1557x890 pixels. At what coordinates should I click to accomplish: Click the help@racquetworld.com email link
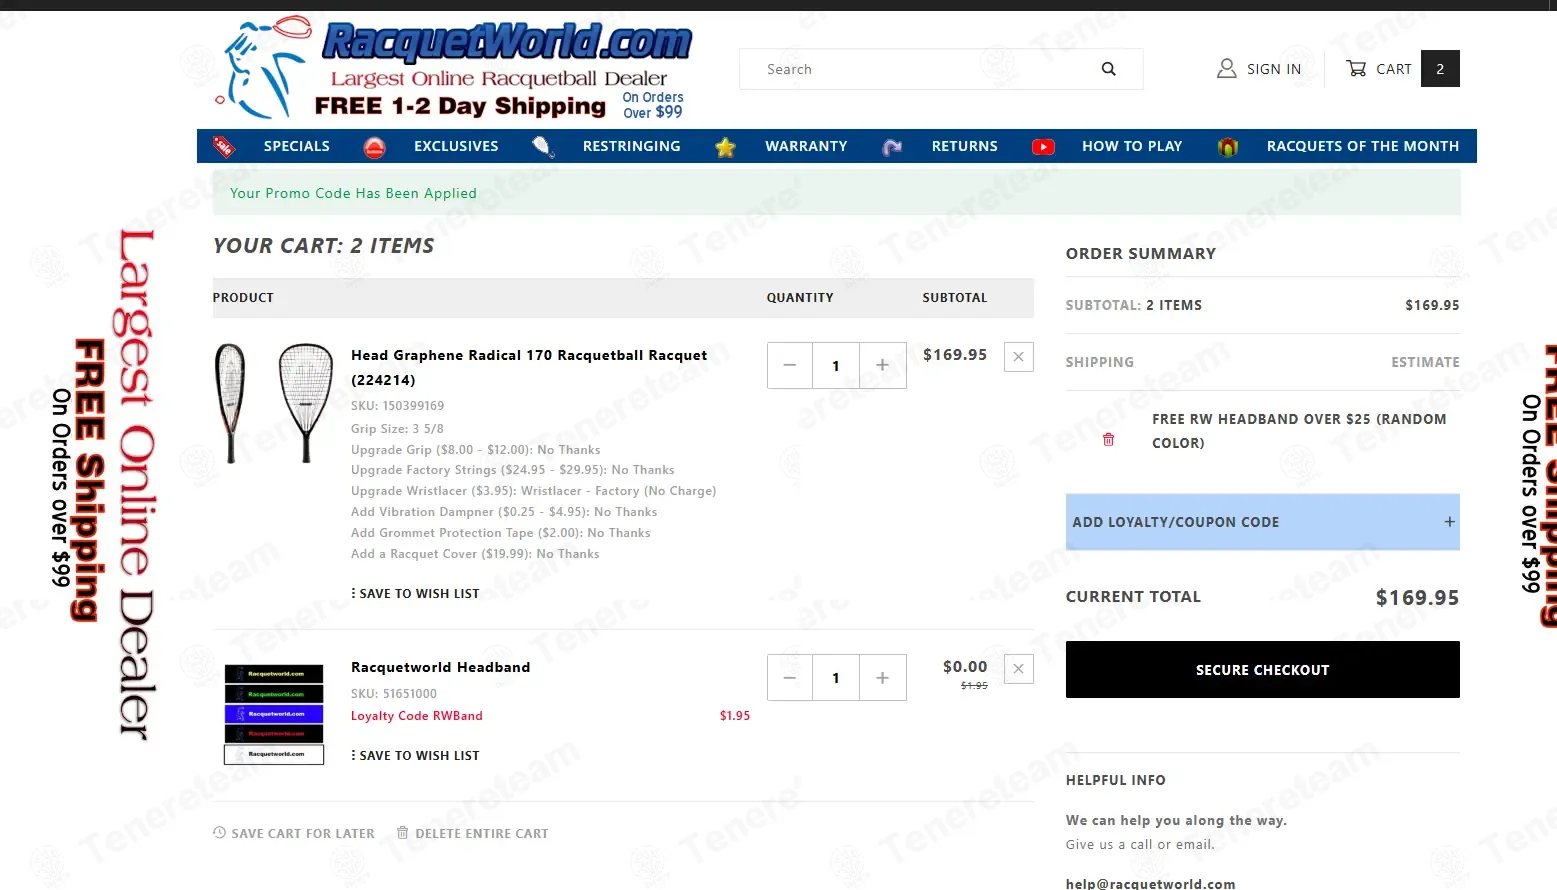(x=1150, y=884)
